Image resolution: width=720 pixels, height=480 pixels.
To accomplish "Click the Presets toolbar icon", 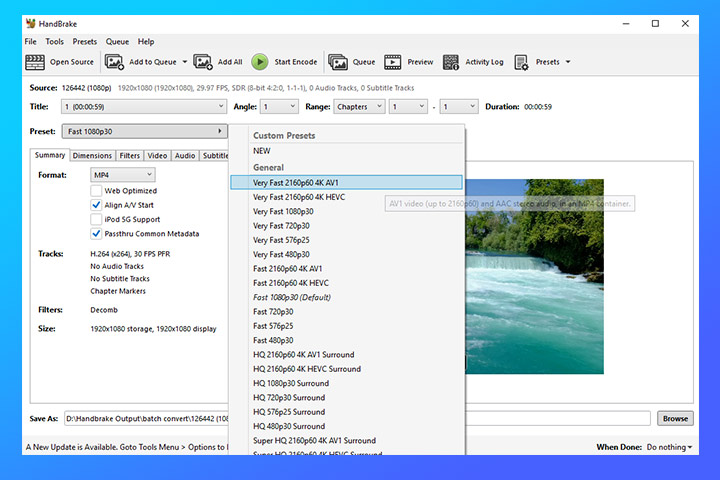I will coord(522,62).
